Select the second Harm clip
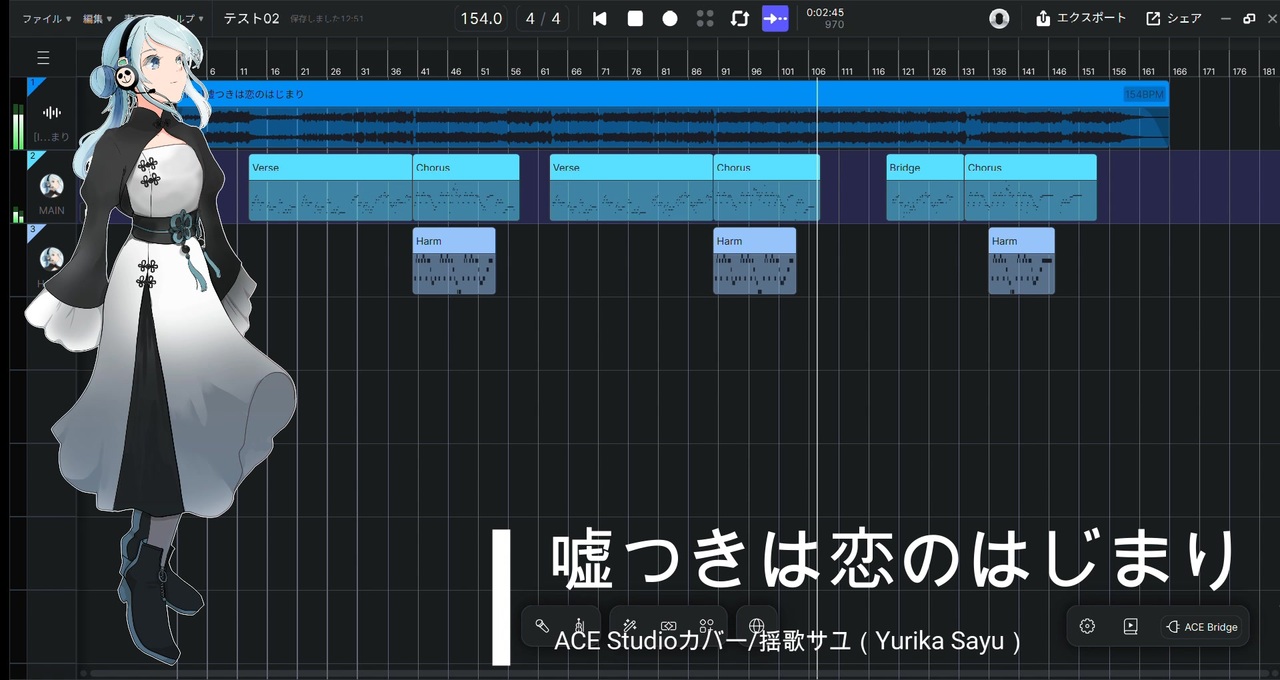The width and height of the screenshot is (1280, 680). 755,261
